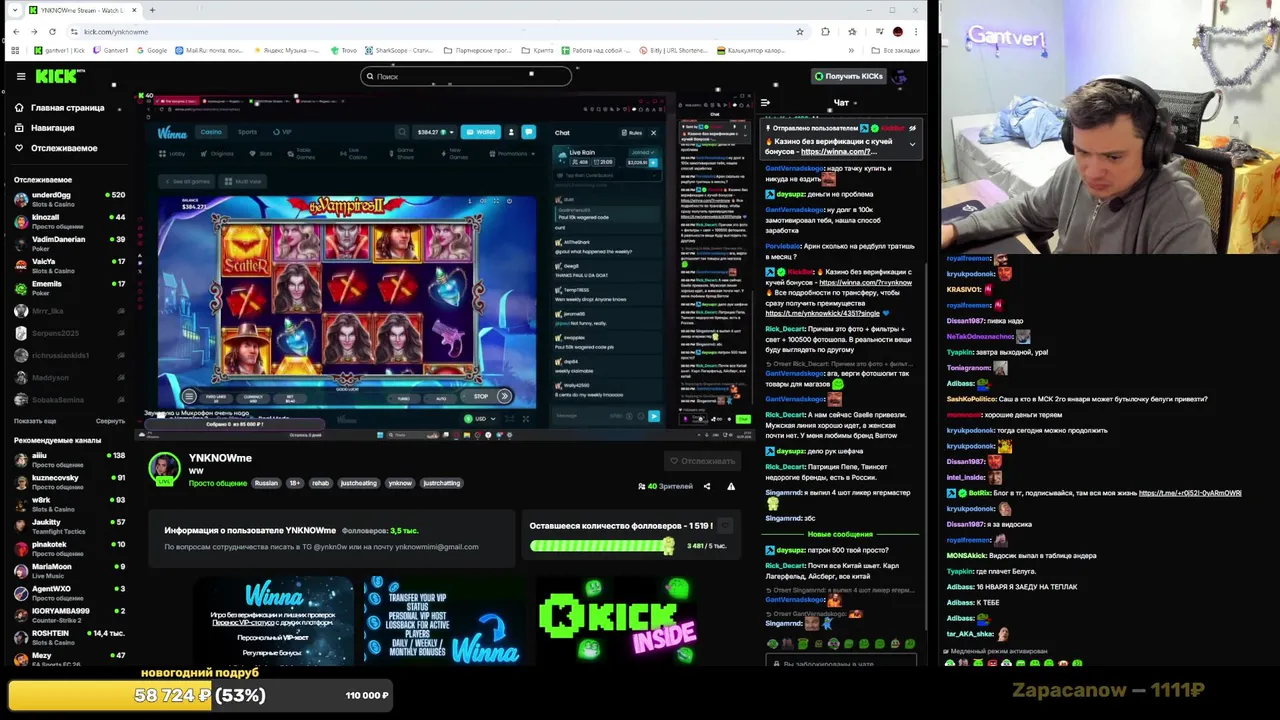Open the user profile avatar menu
1280x720 pixels.
(x=900, y=76)
